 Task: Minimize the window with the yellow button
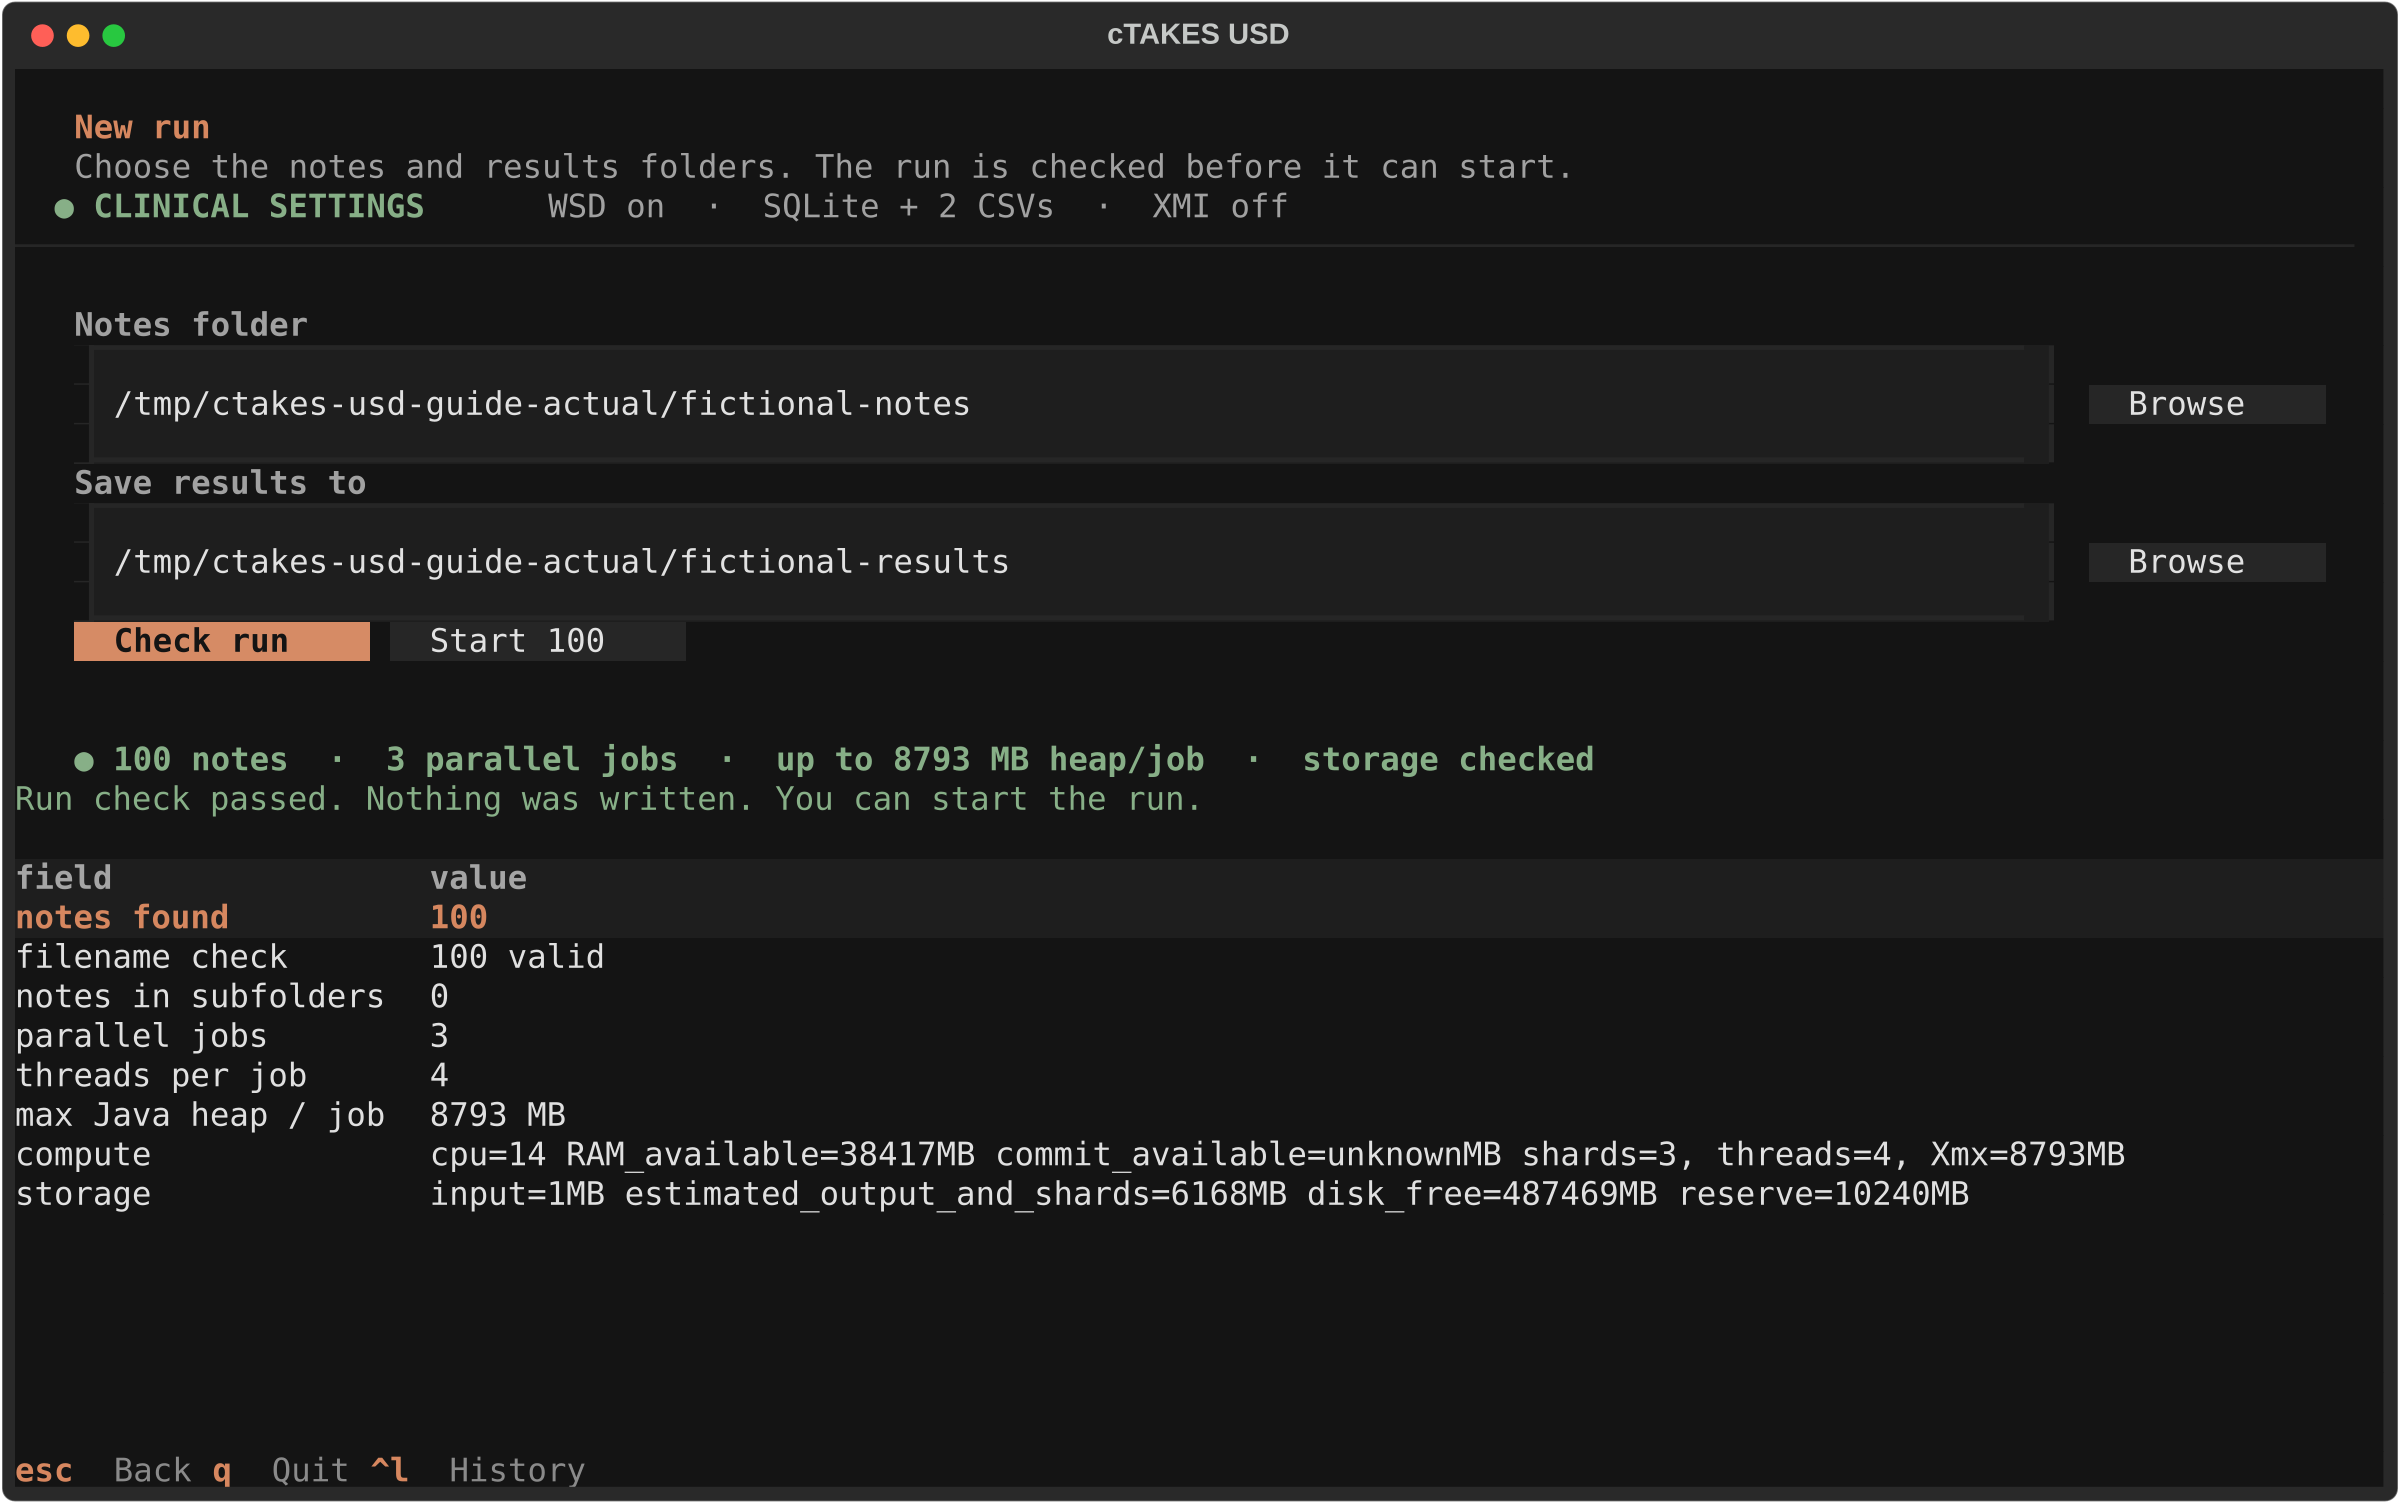[78, 36]
